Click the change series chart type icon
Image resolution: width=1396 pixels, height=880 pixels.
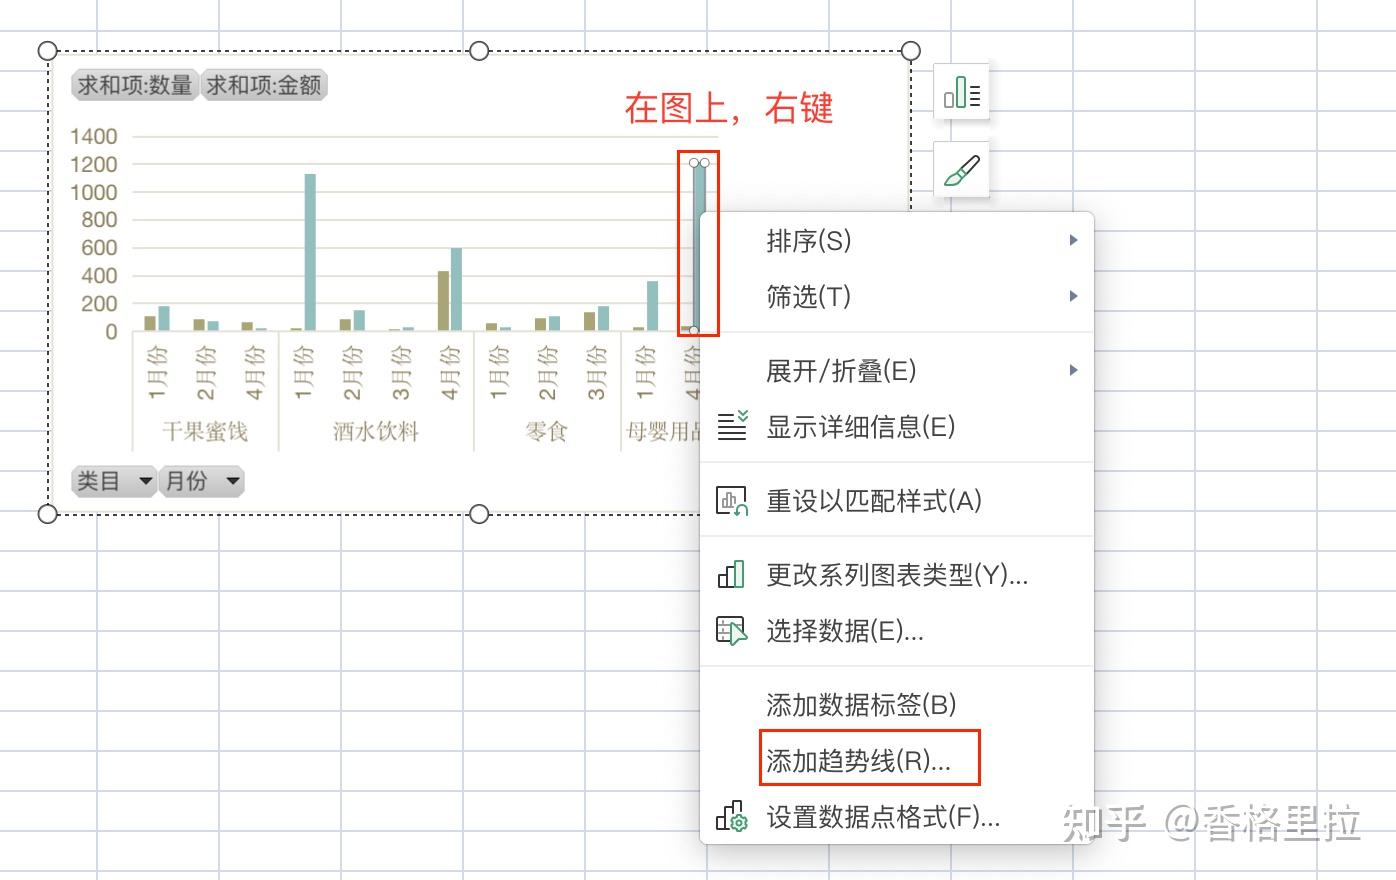coord(733,574)
